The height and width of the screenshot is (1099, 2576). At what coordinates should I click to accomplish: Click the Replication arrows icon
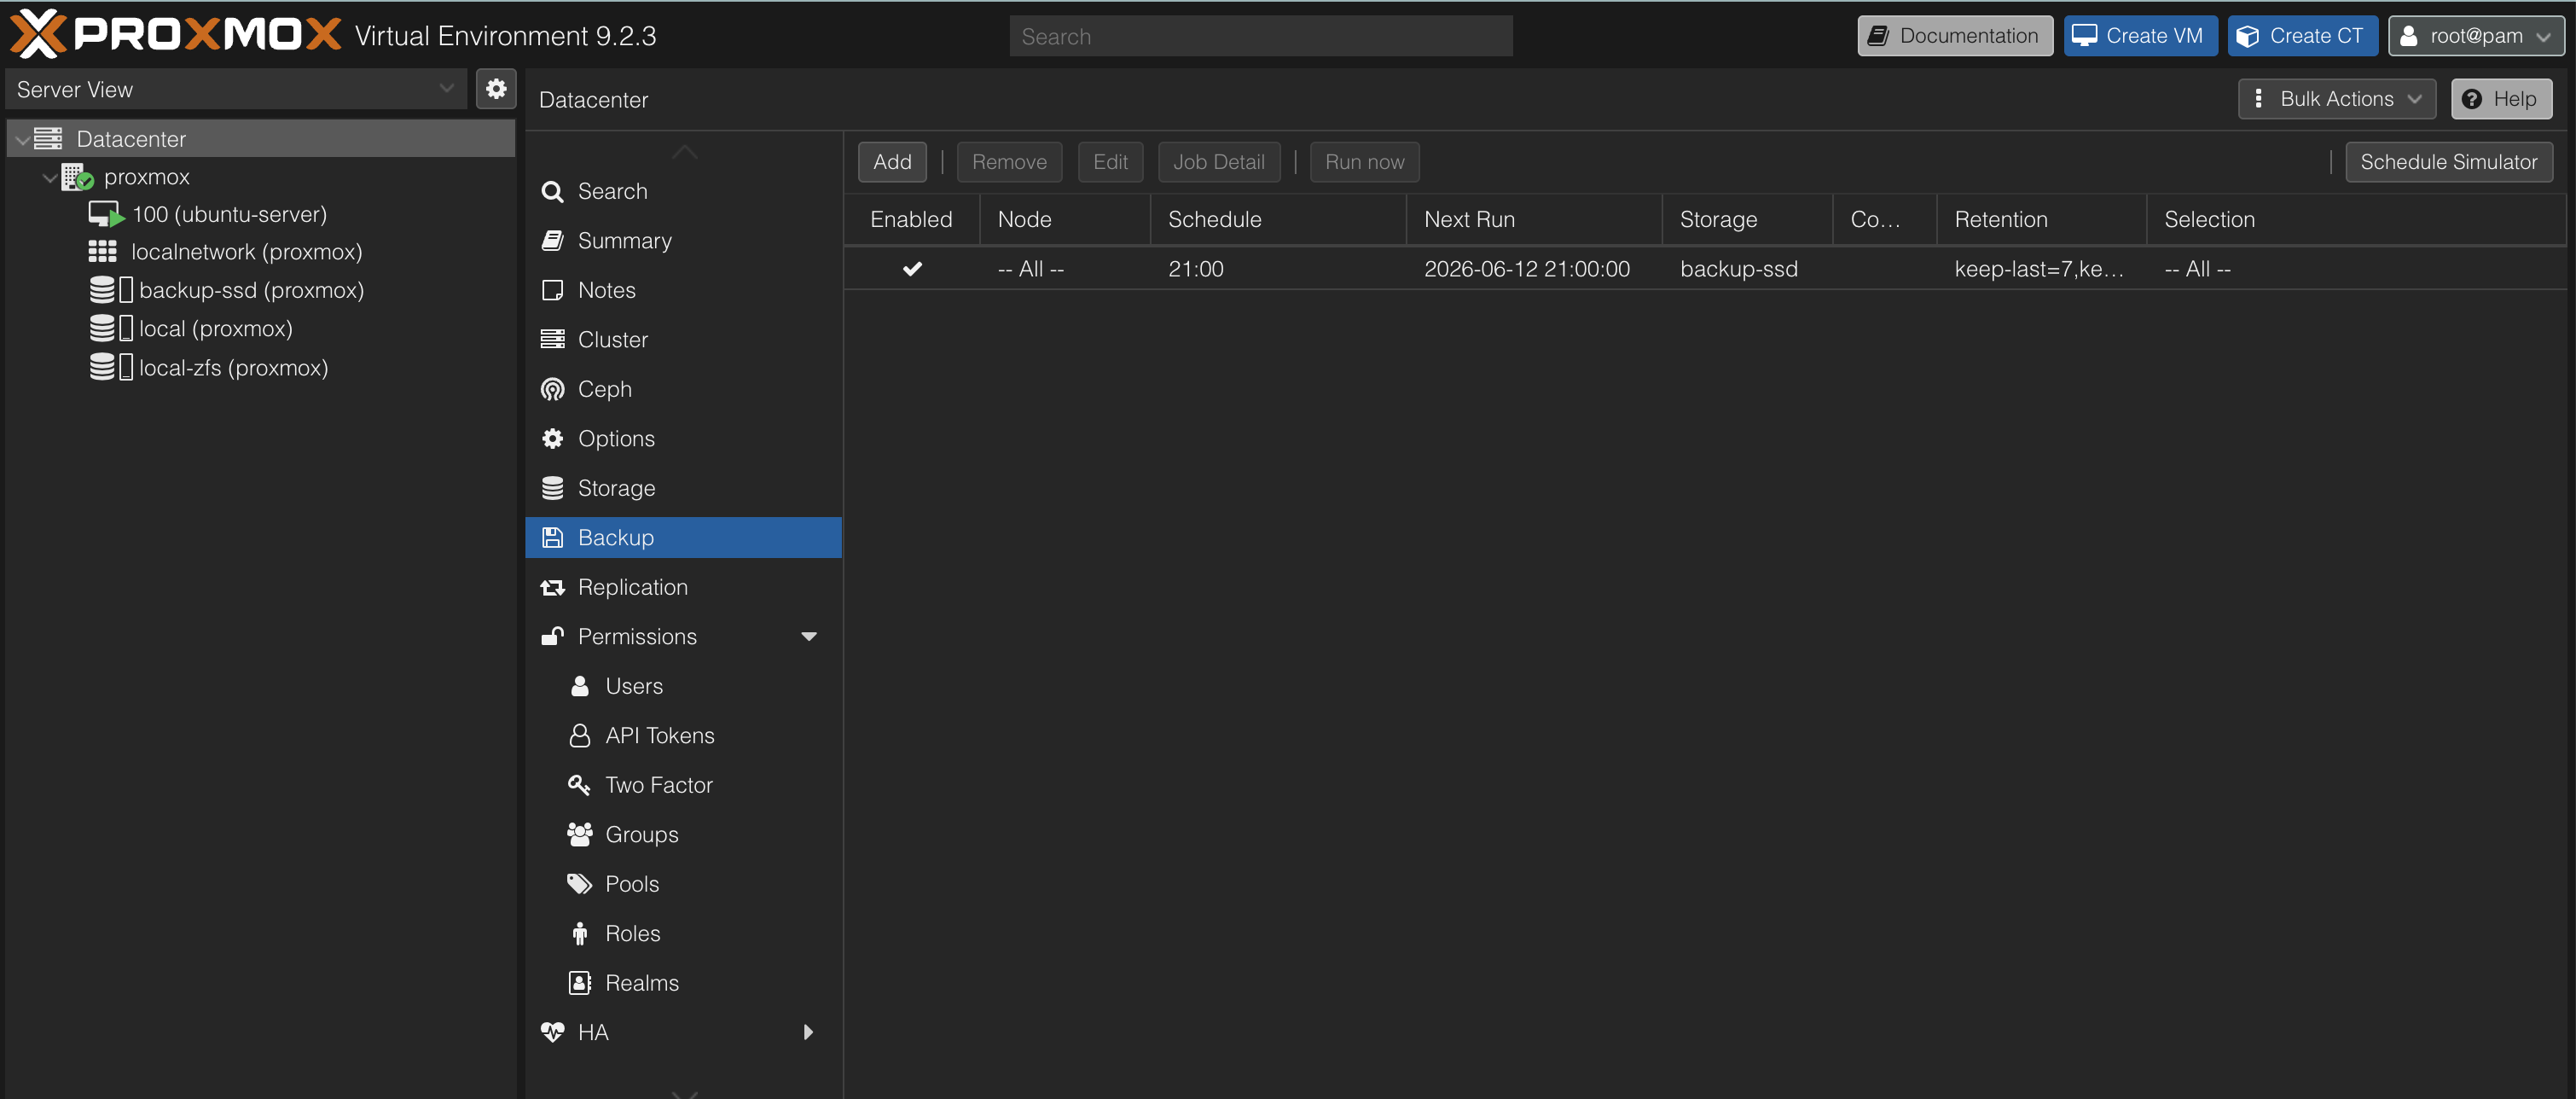[552, 587]
